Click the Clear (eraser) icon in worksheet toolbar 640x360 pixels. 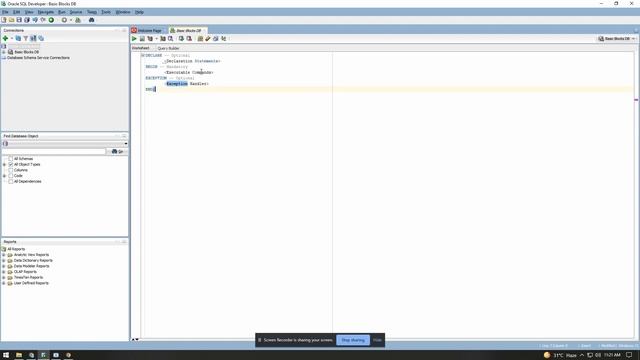pos(208,39)
